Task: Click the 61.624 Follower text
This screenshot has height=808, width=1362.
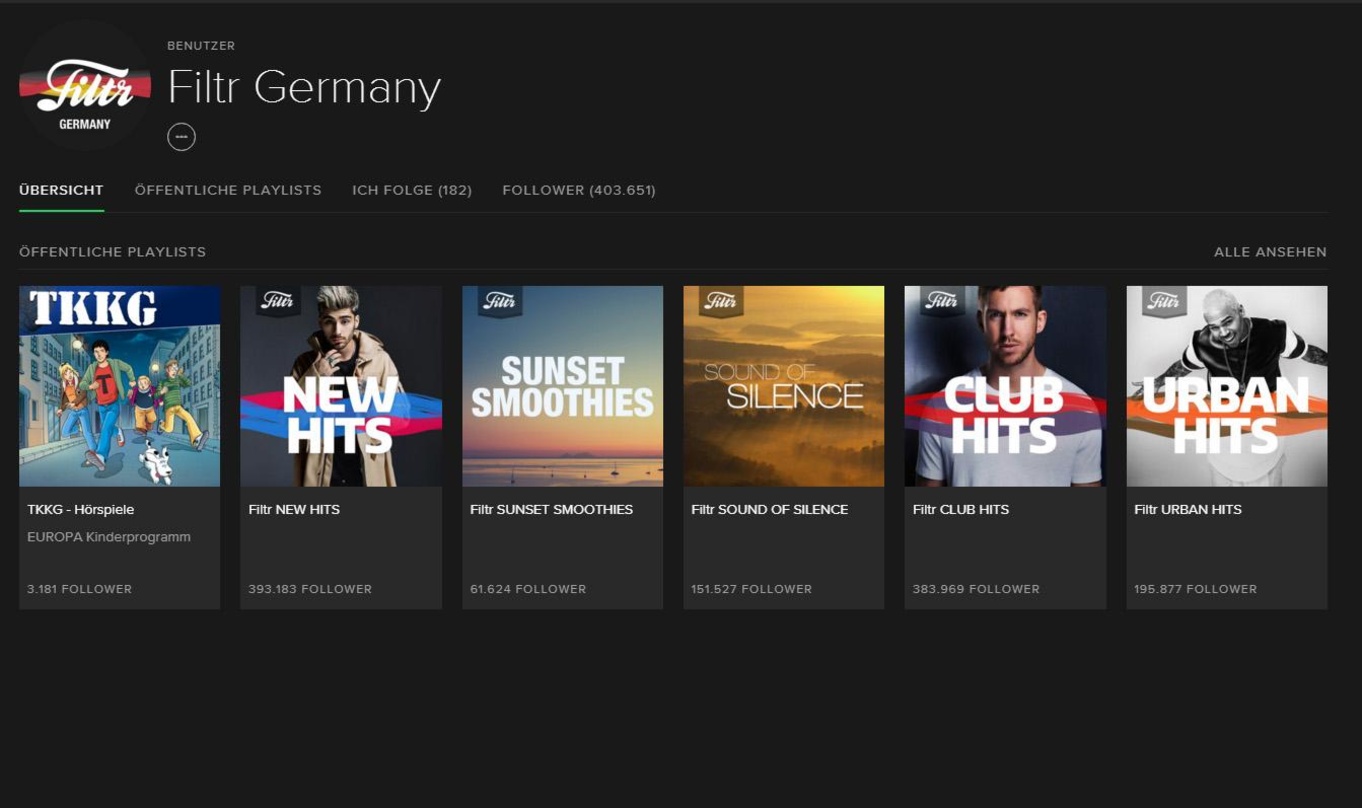Action: click(x=528, y=589)
